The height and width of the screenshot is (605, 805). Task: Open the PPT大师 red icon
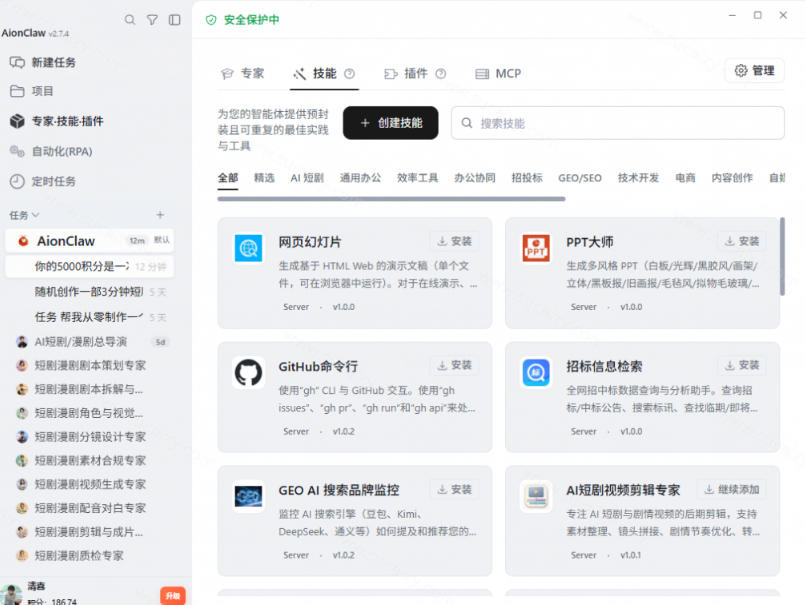[x=536, y=248]
